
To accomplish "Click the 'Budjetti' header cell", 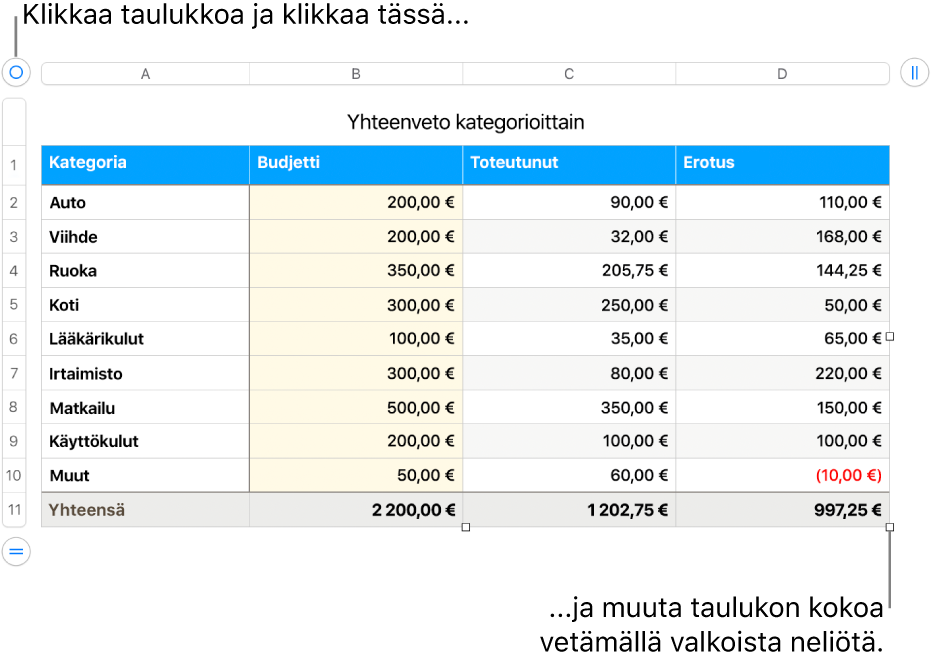I will (356, 165).
